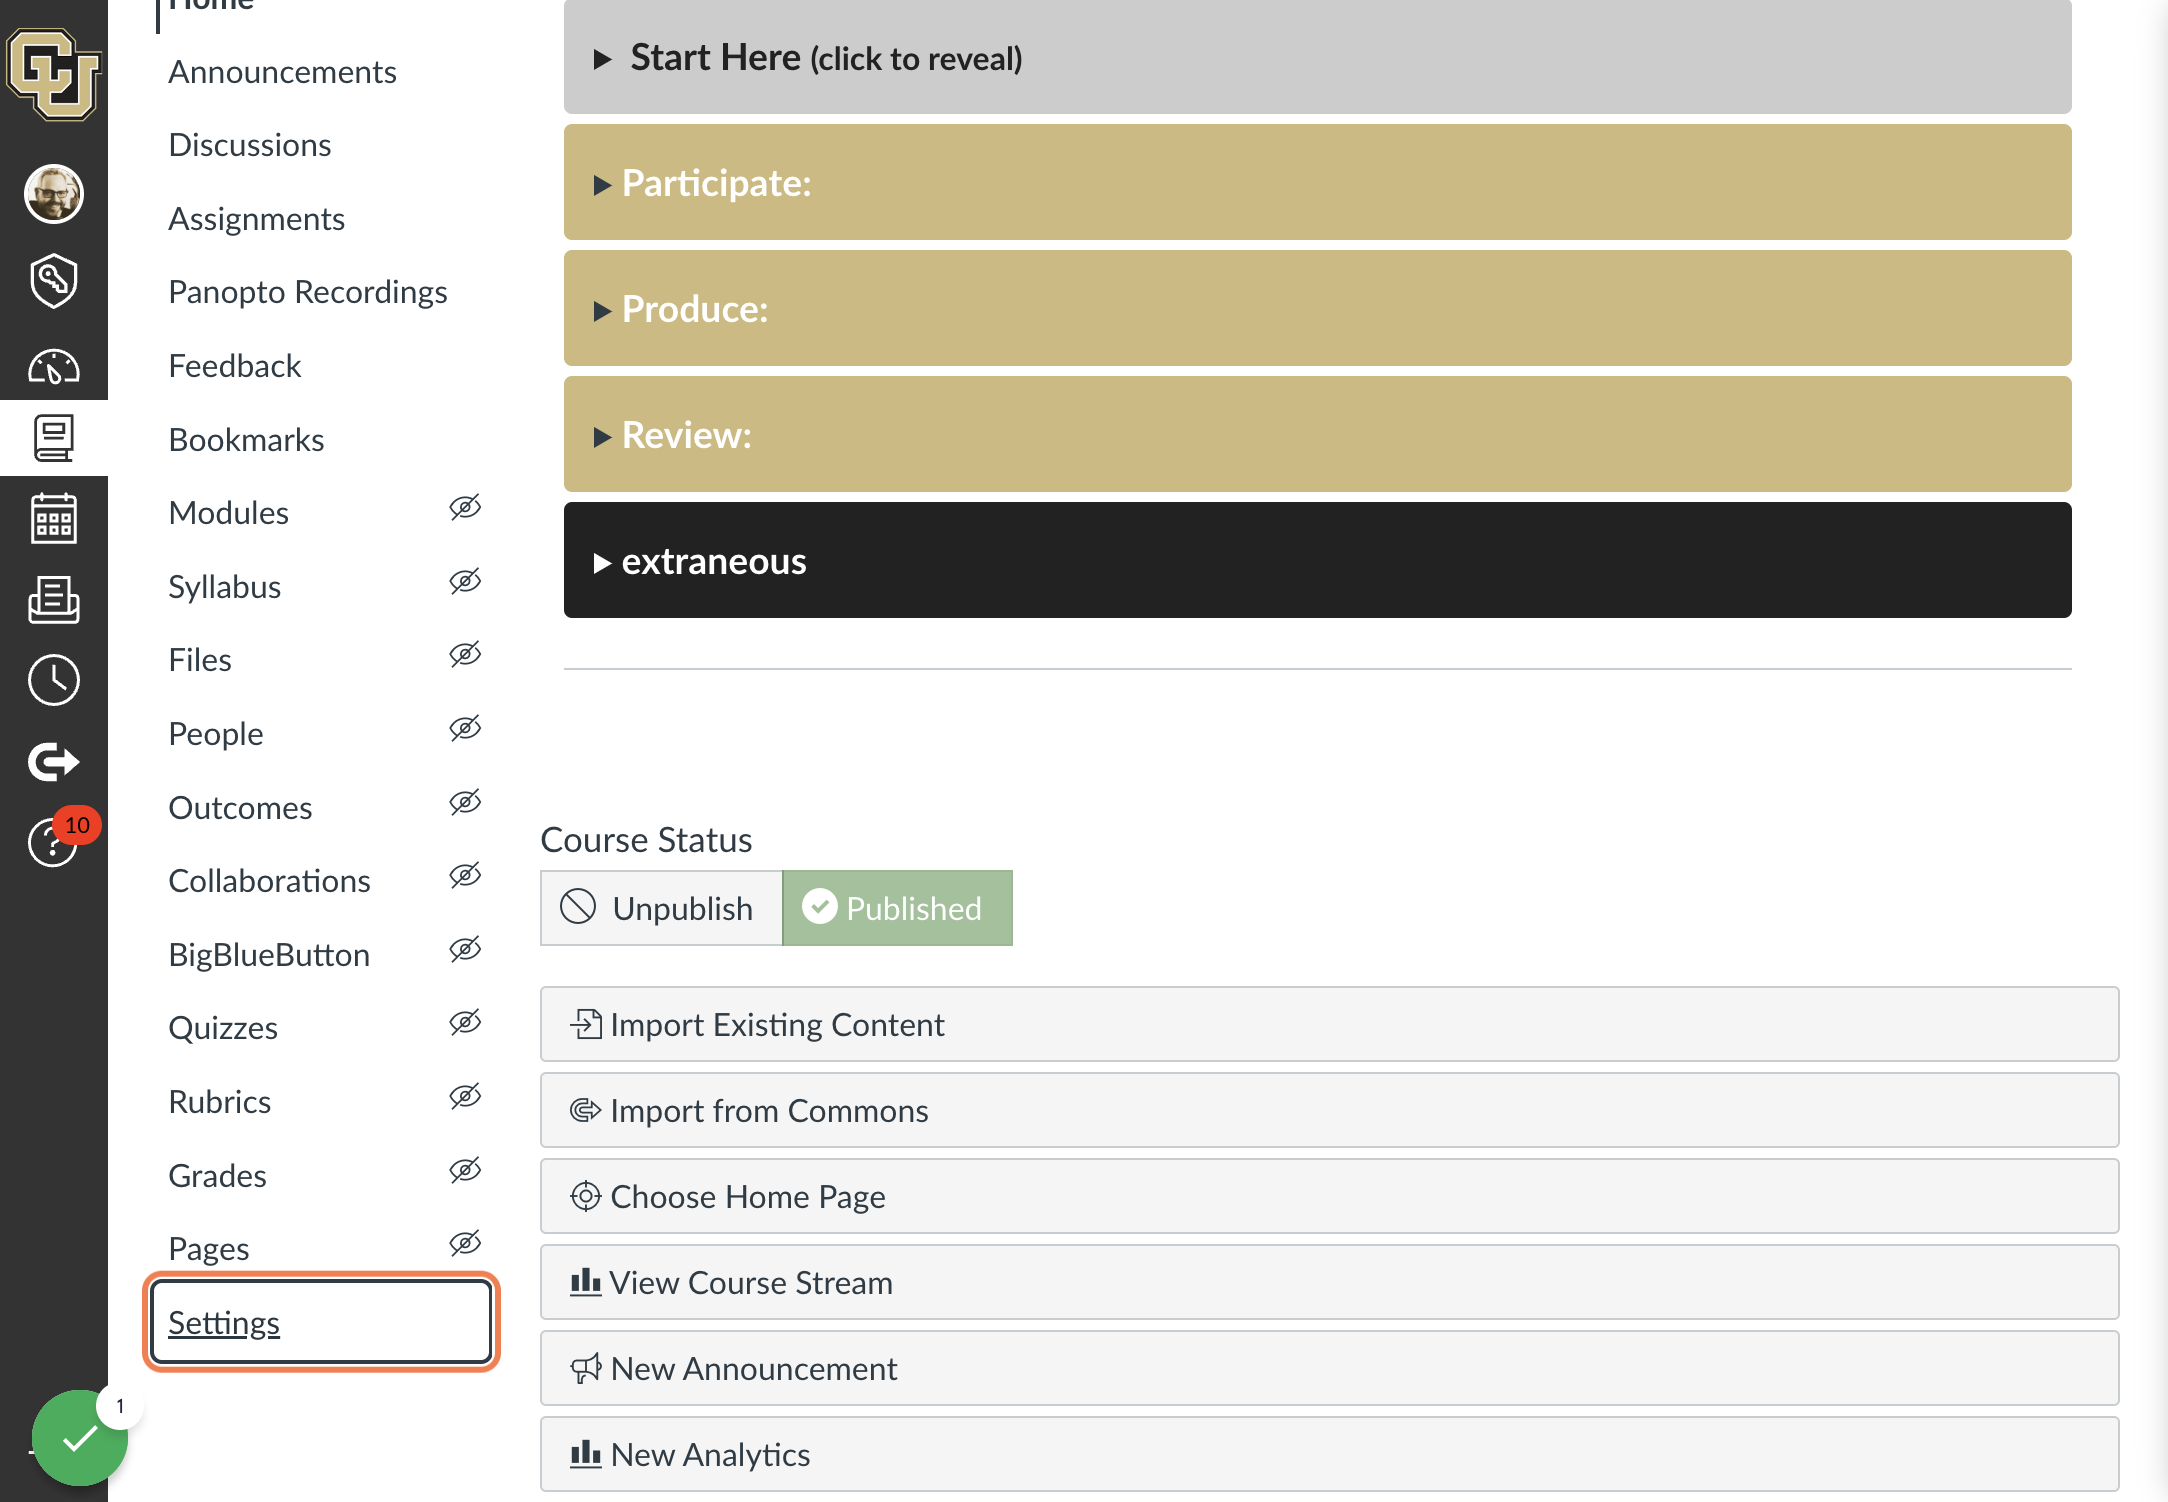
Task: Open Panopto Recordings in course menu
Action: 307,292
